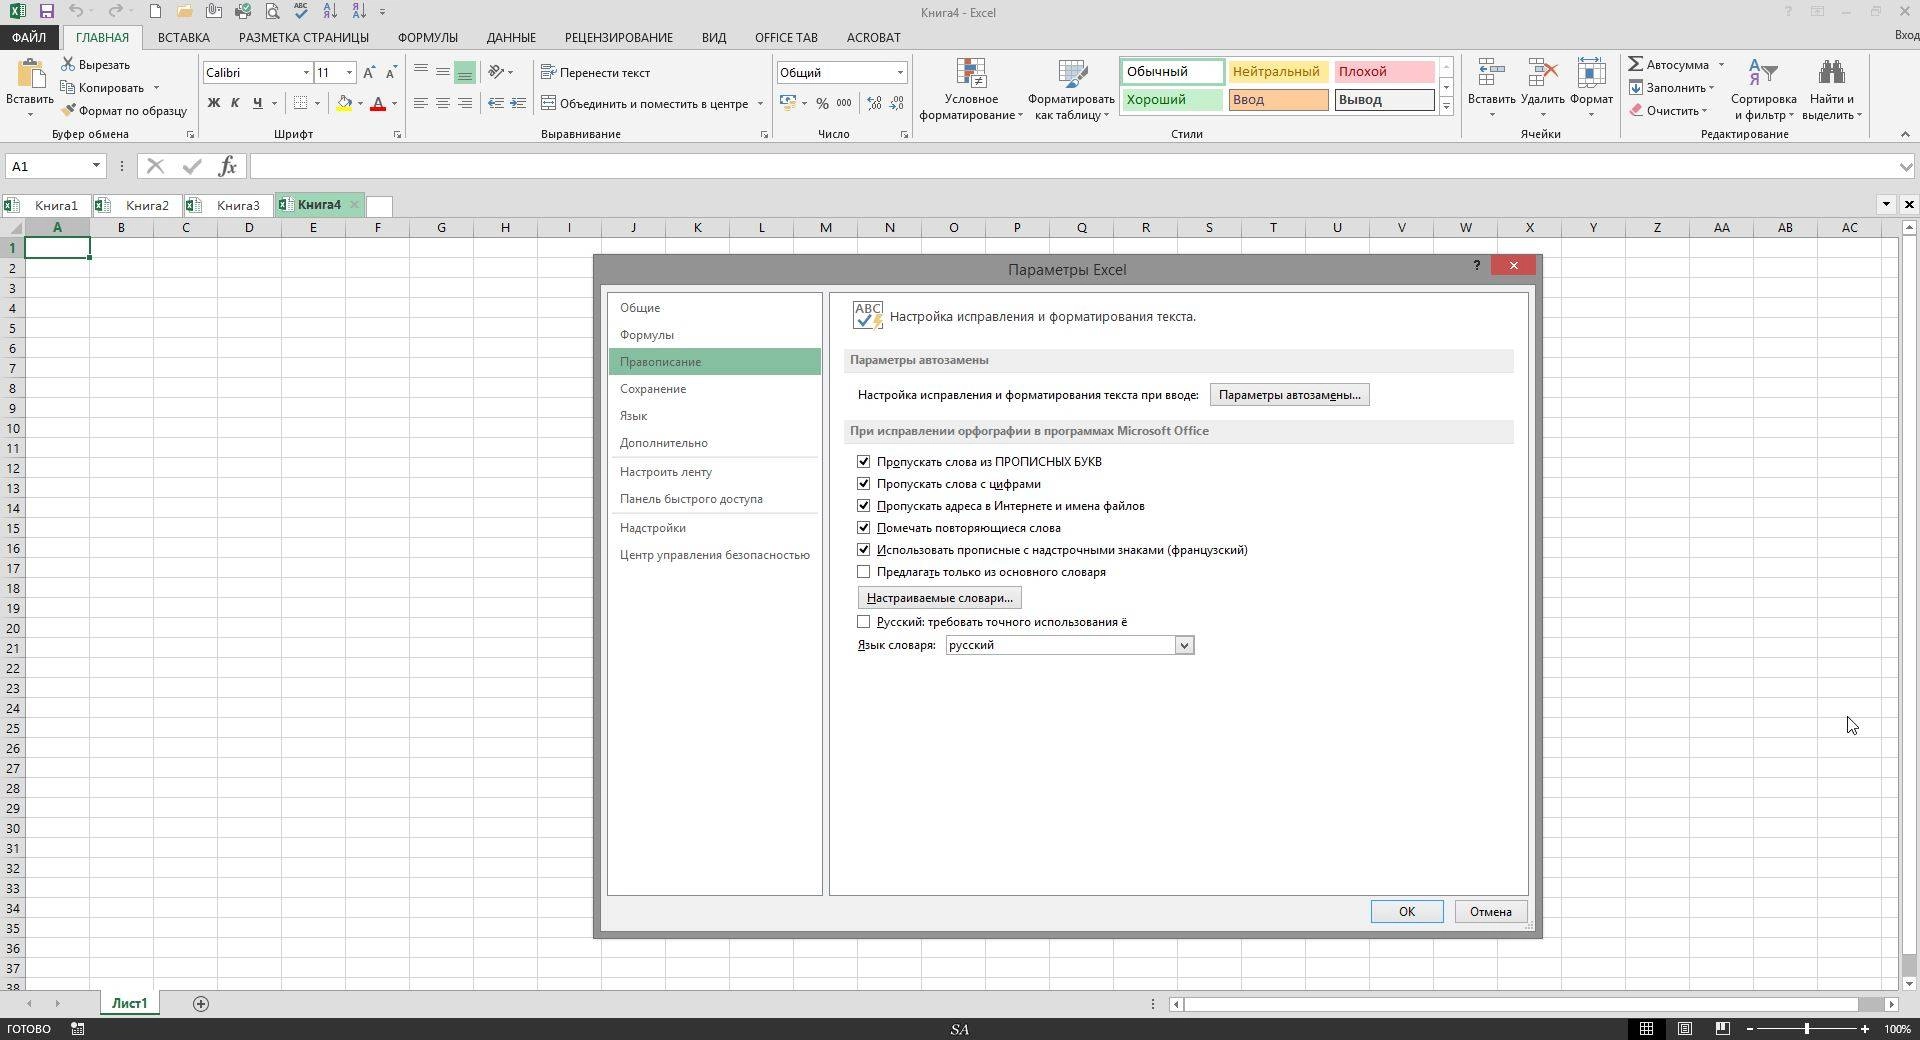1920x1040 pixels.
Task: Click the Delete cells (Удалить) icon
Action: 1542,73
